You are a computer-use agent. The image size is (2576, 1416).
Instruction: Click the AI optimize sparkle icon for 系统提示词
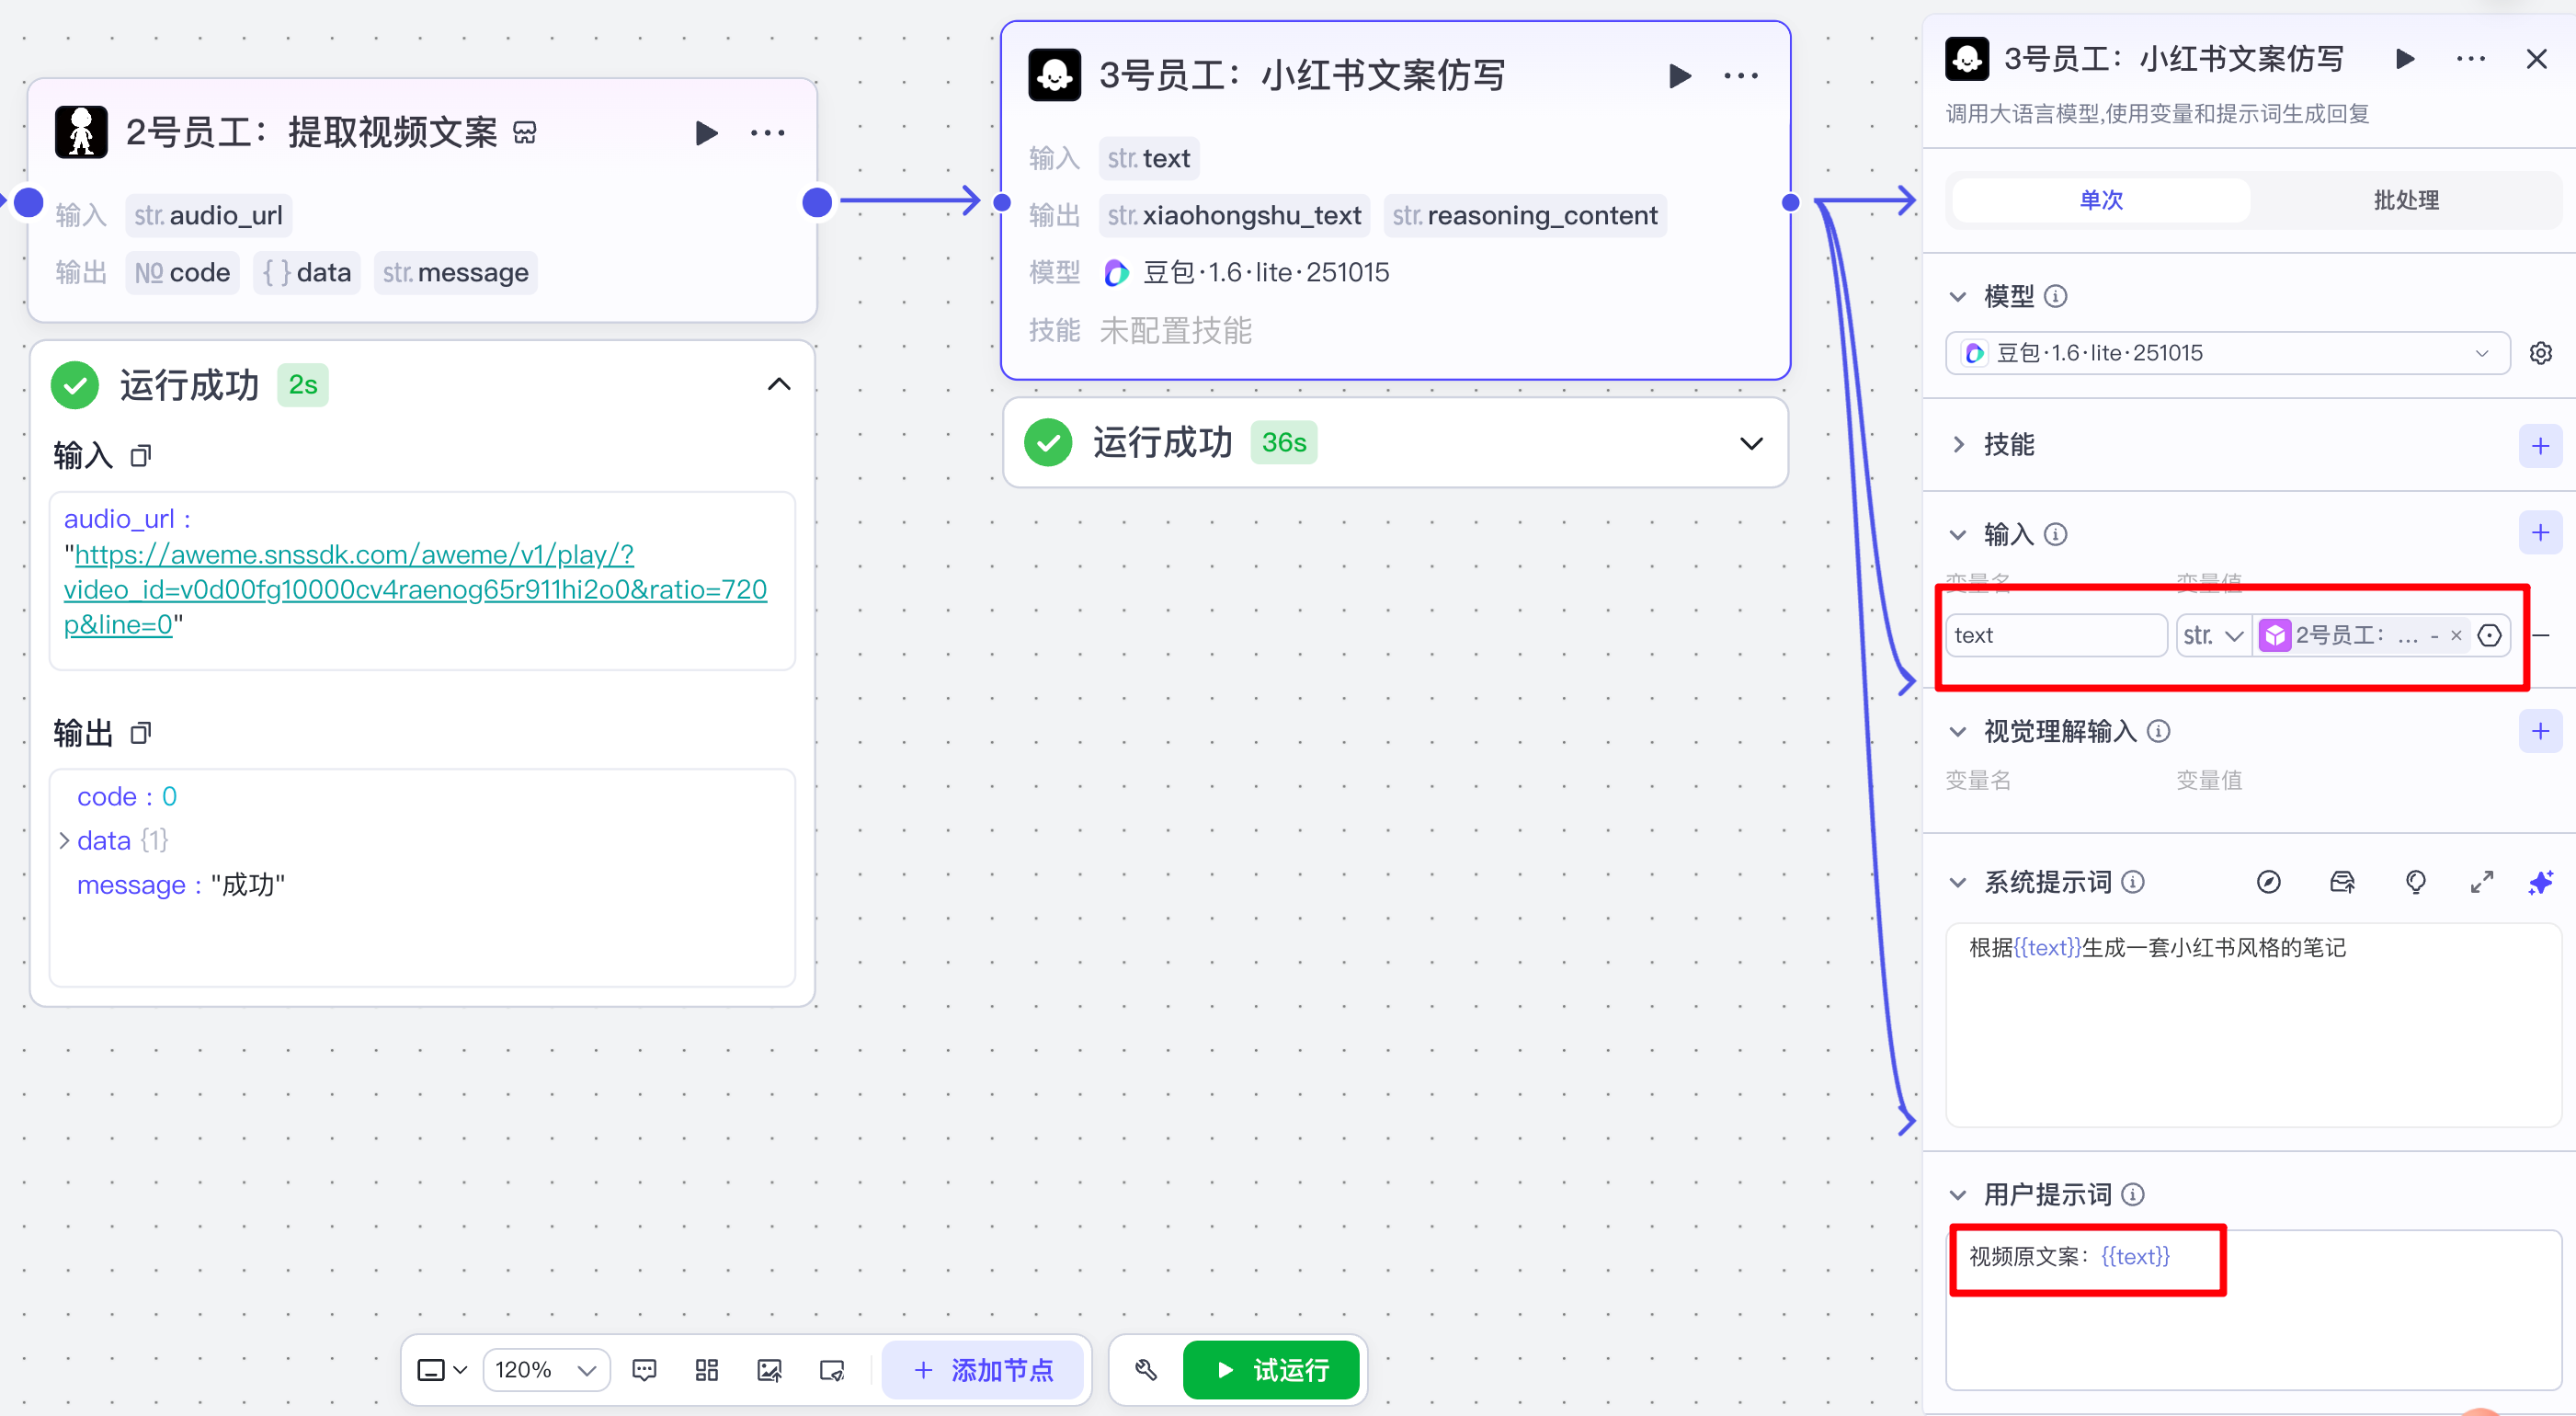[2540, 882]
